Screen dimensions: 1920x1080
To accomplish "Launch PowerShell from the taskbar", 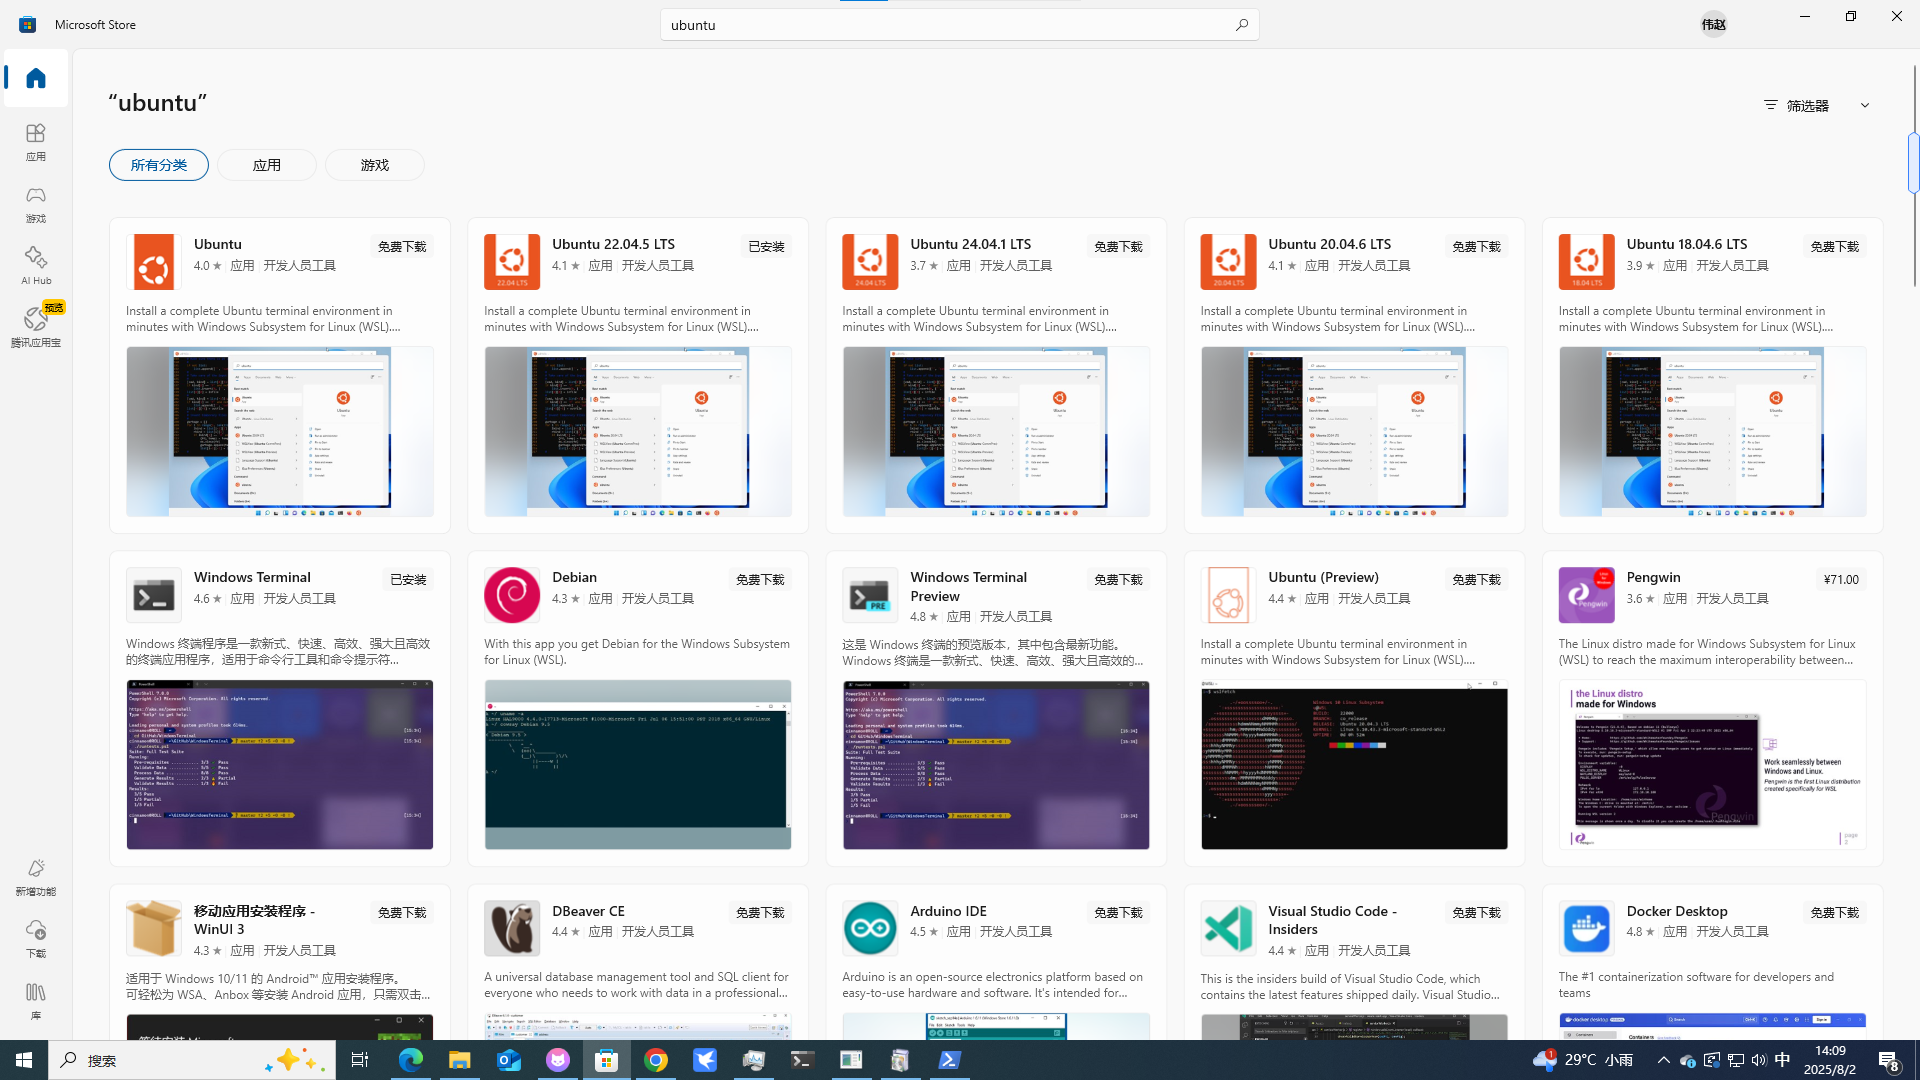I will [x=949, y=1060].
